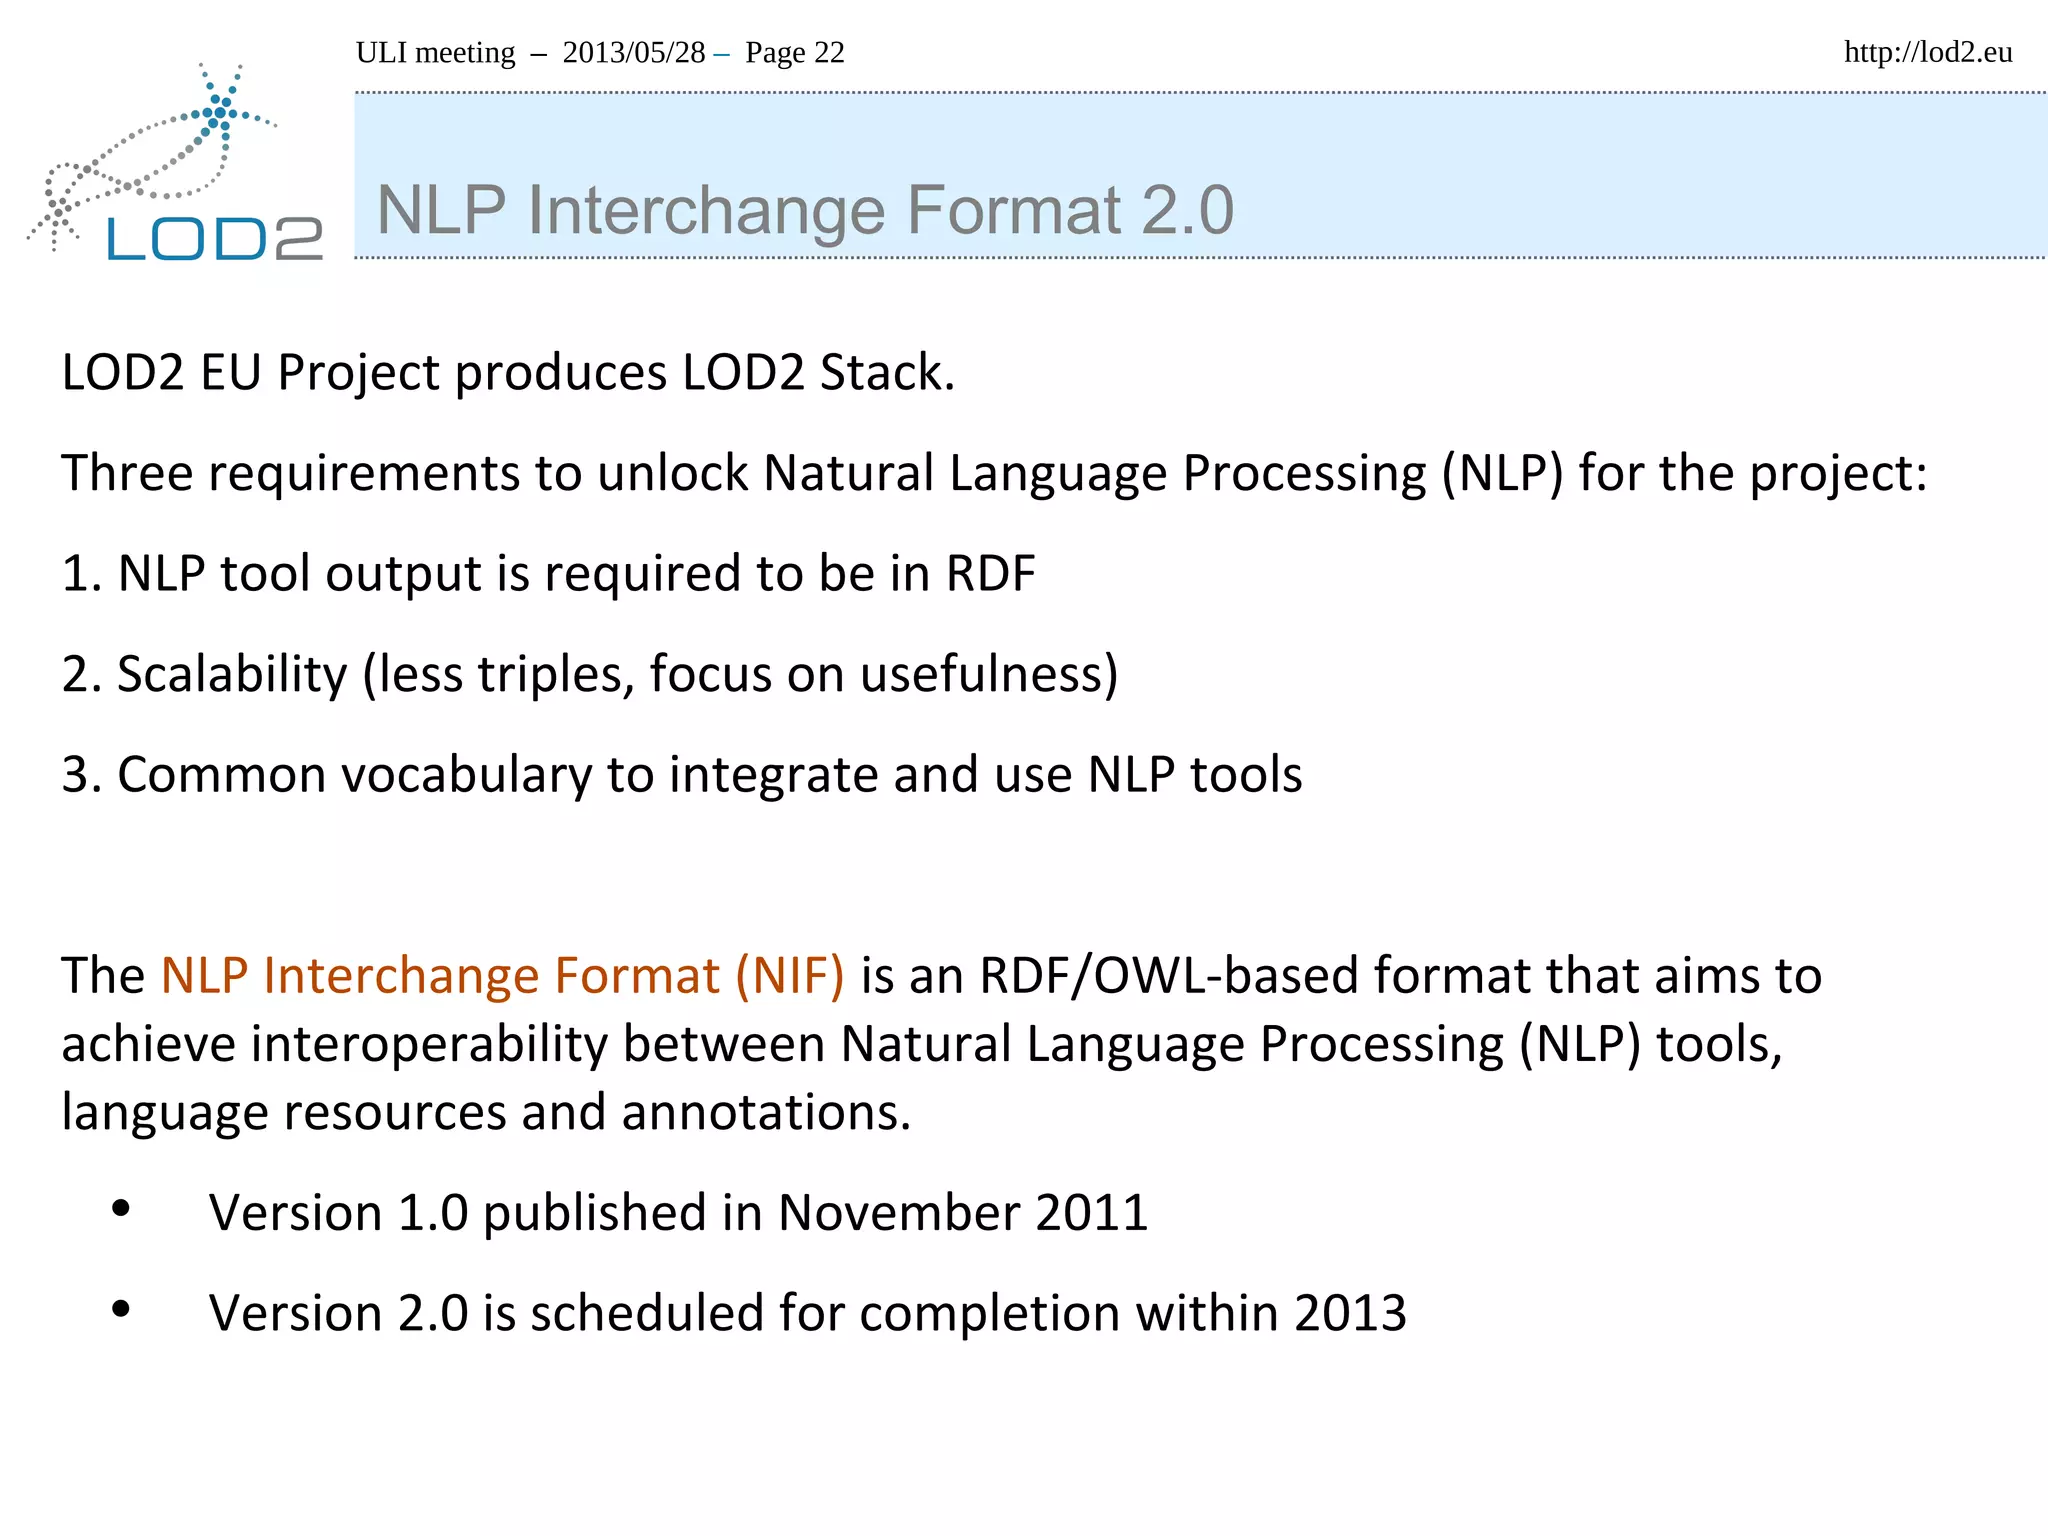Click bullet 'Version 1.0 published in November 2011'
Viewport: 2048px width, 1536px height.
(678, 1212)
